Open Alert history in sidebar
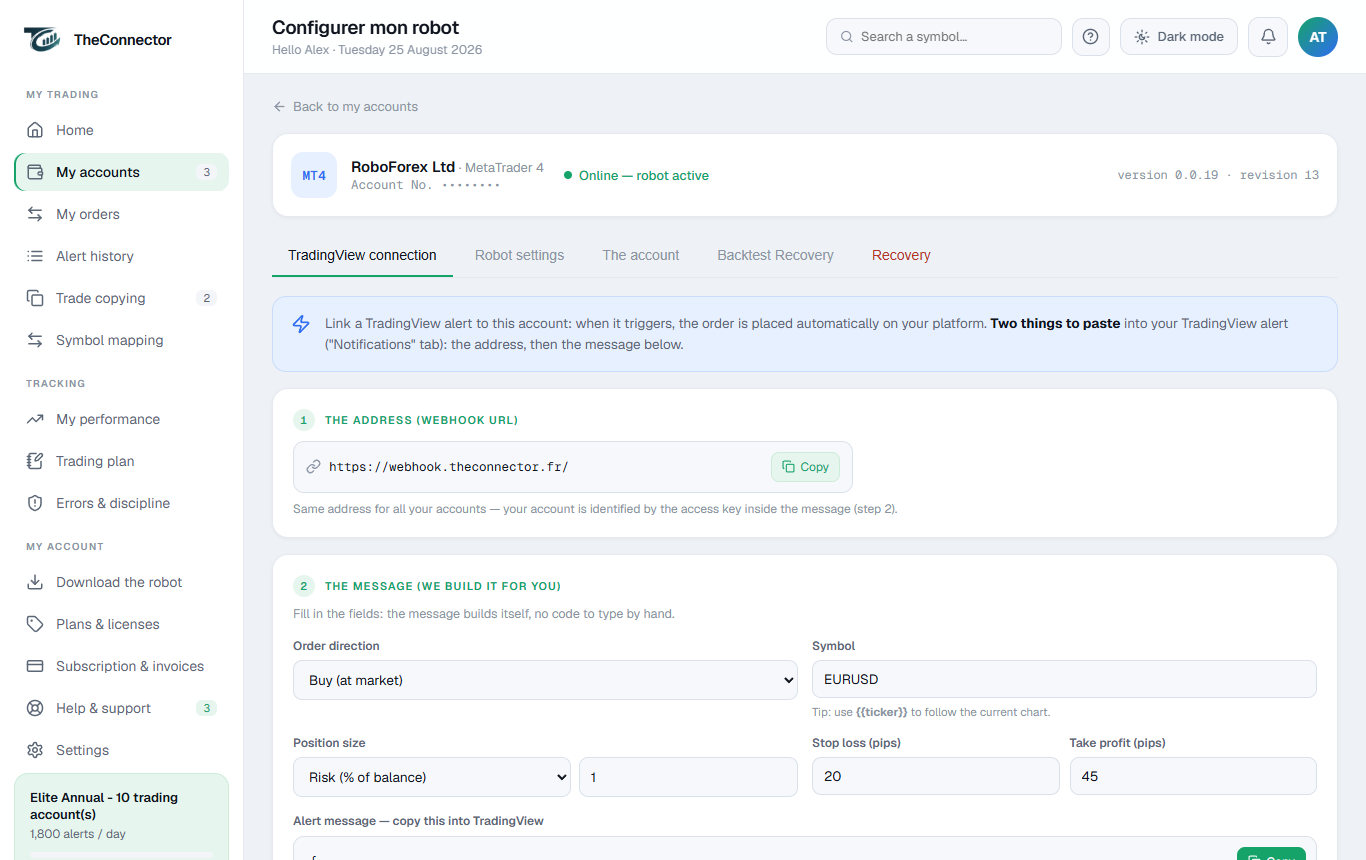The height and width of the screenshot is (860, 1366). pyautogui.click(x=121, y=256)
